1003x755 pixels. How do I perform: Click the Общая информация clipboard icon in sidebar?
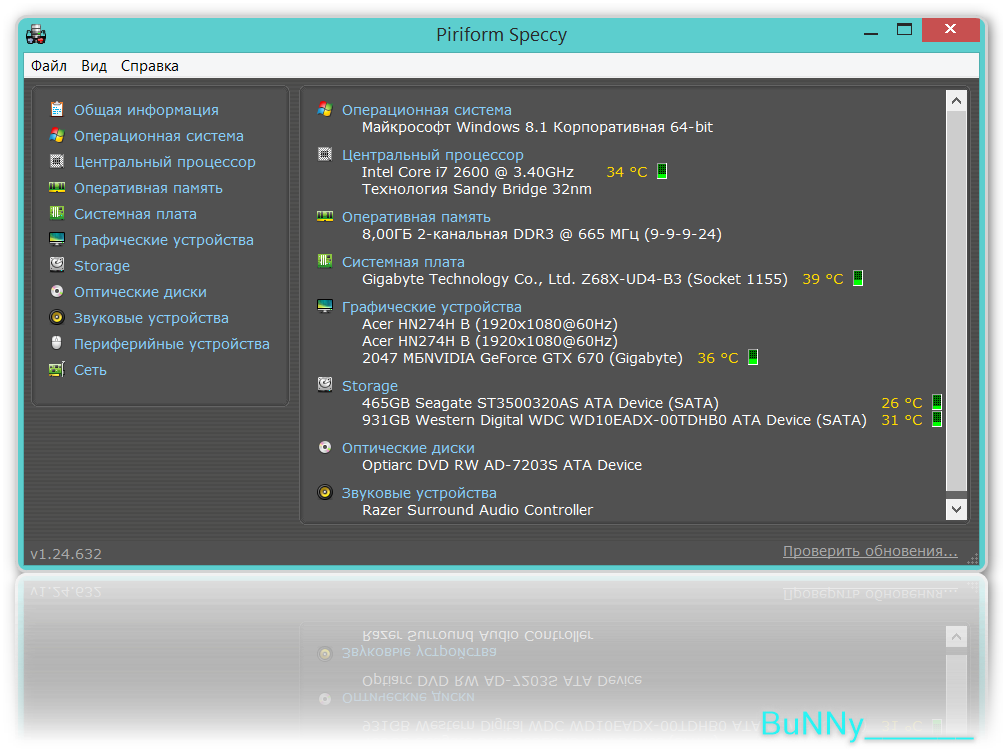point(57,109)
